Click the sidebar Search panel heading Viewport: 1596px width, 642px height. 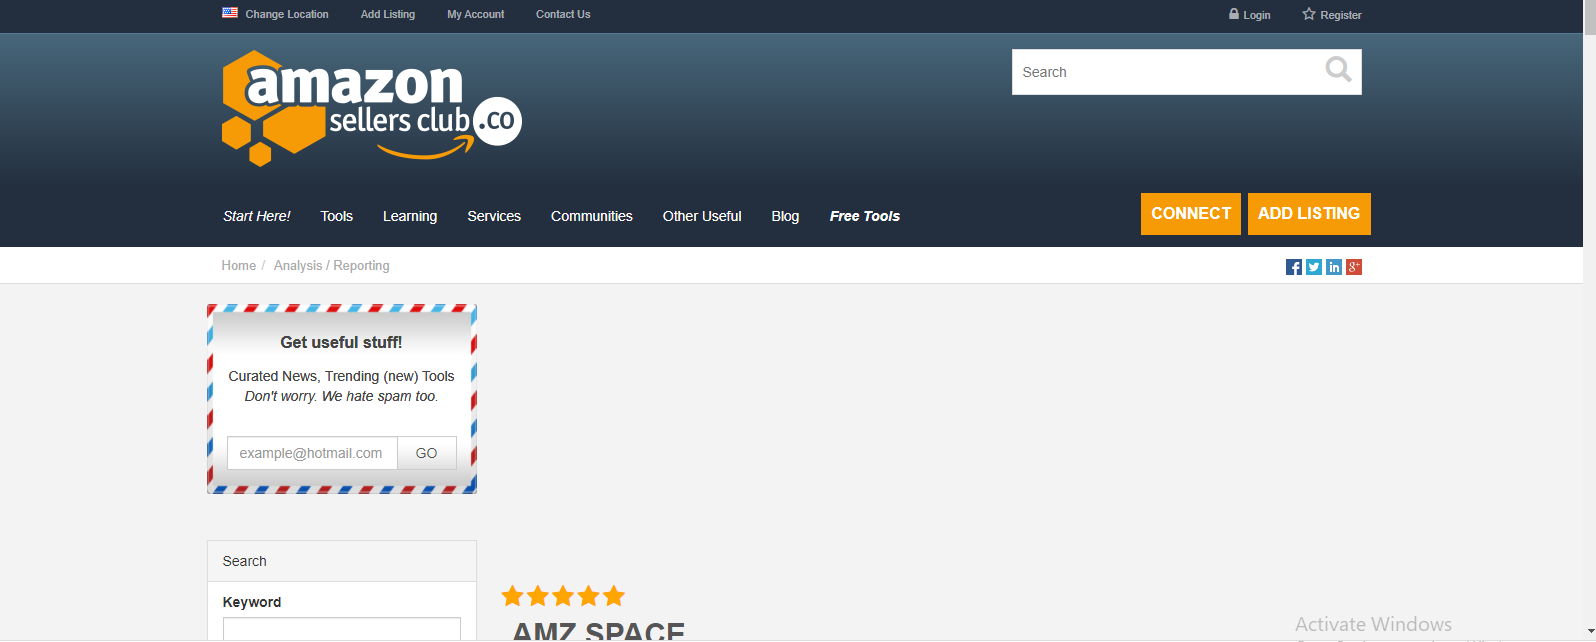(x=342, y=561)
